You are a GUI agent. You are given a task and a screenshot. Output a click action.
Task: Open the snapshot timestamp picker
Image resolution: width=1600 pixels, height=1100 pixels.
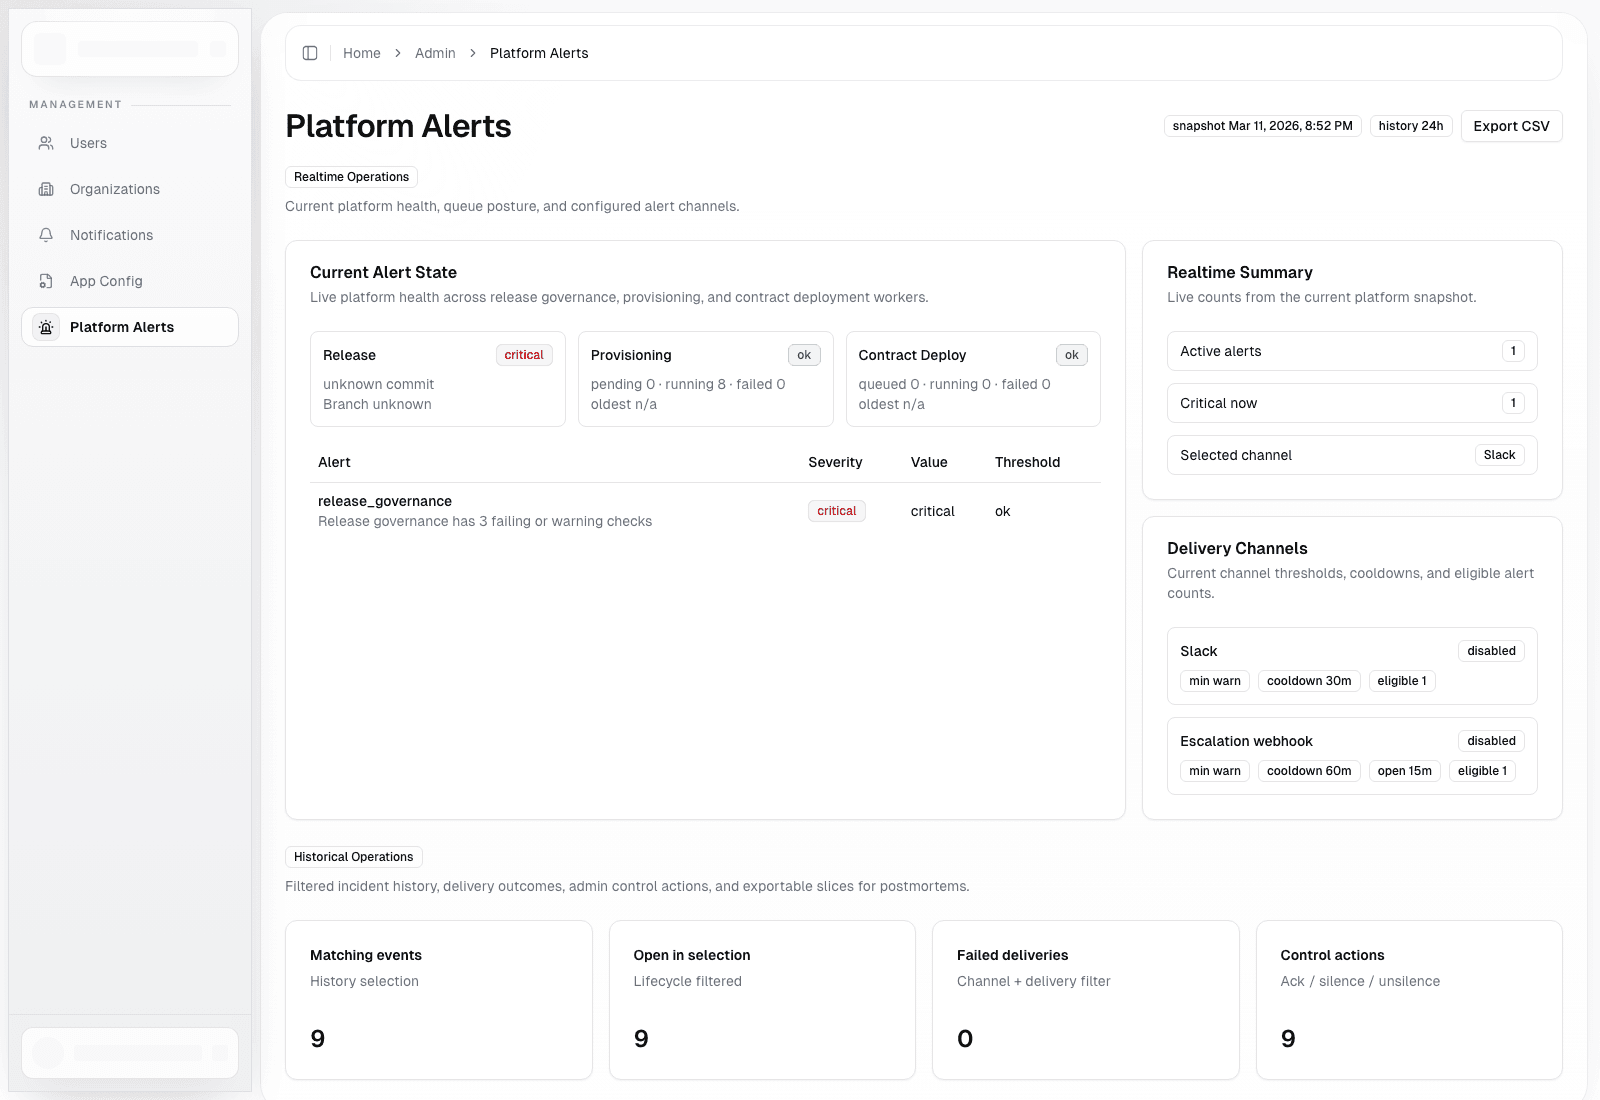tap(1261, 125)
